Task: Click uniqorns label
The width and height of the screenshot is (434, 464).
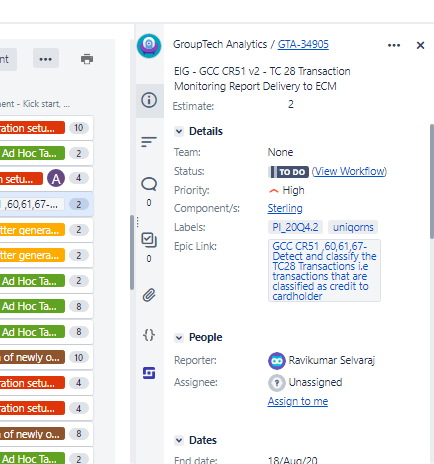Action: 353,227
